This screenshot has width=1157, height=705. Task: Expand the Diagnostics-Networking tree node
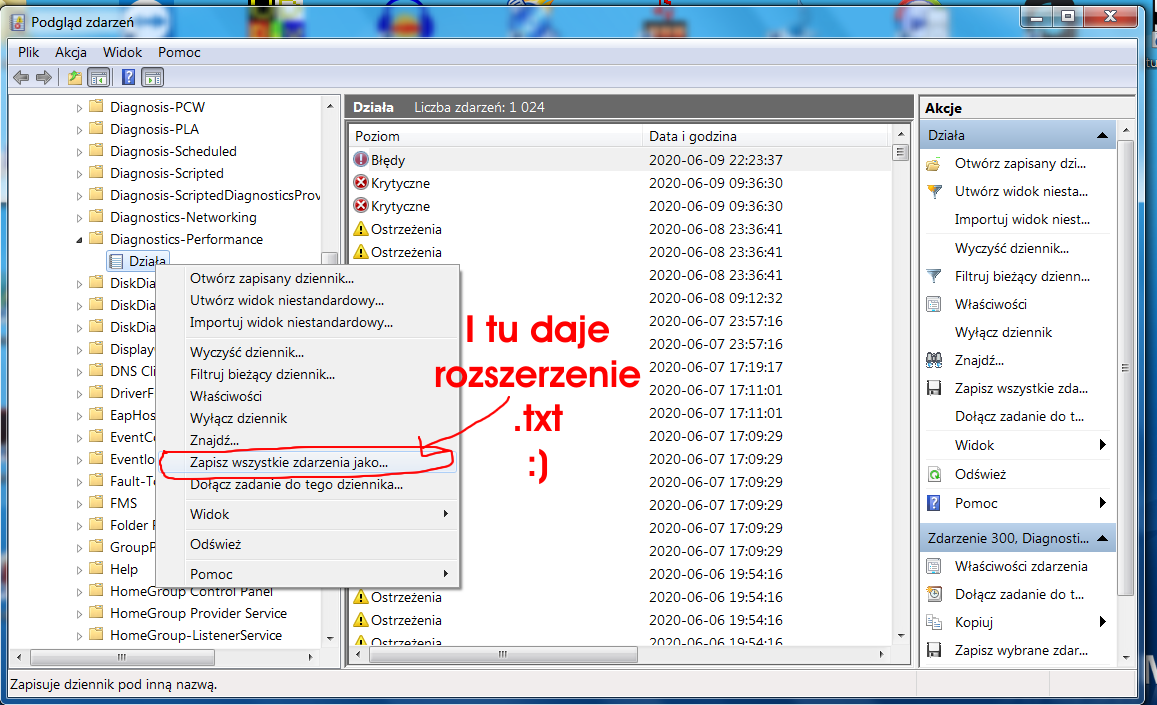[x=80, y=218]
